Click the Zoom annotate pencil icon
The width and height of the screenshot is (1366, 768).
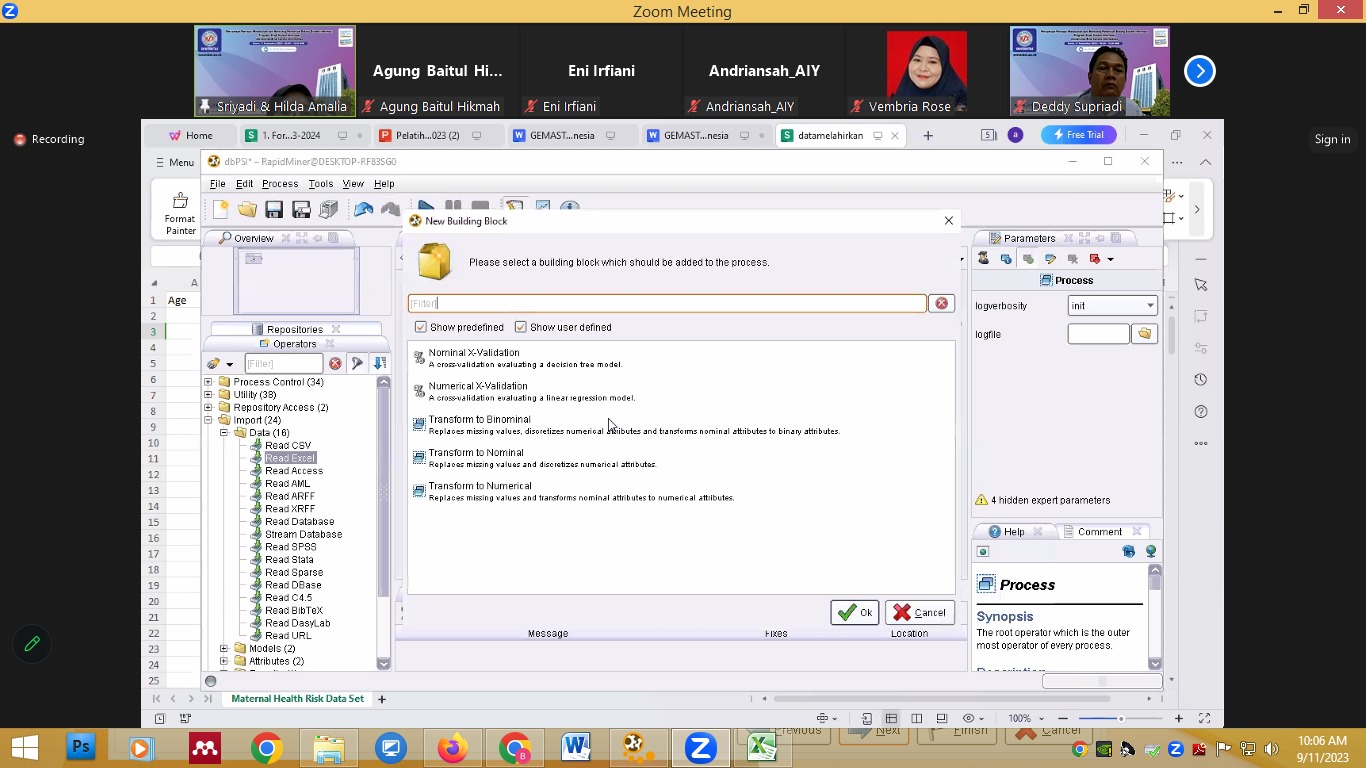[32, 644]
